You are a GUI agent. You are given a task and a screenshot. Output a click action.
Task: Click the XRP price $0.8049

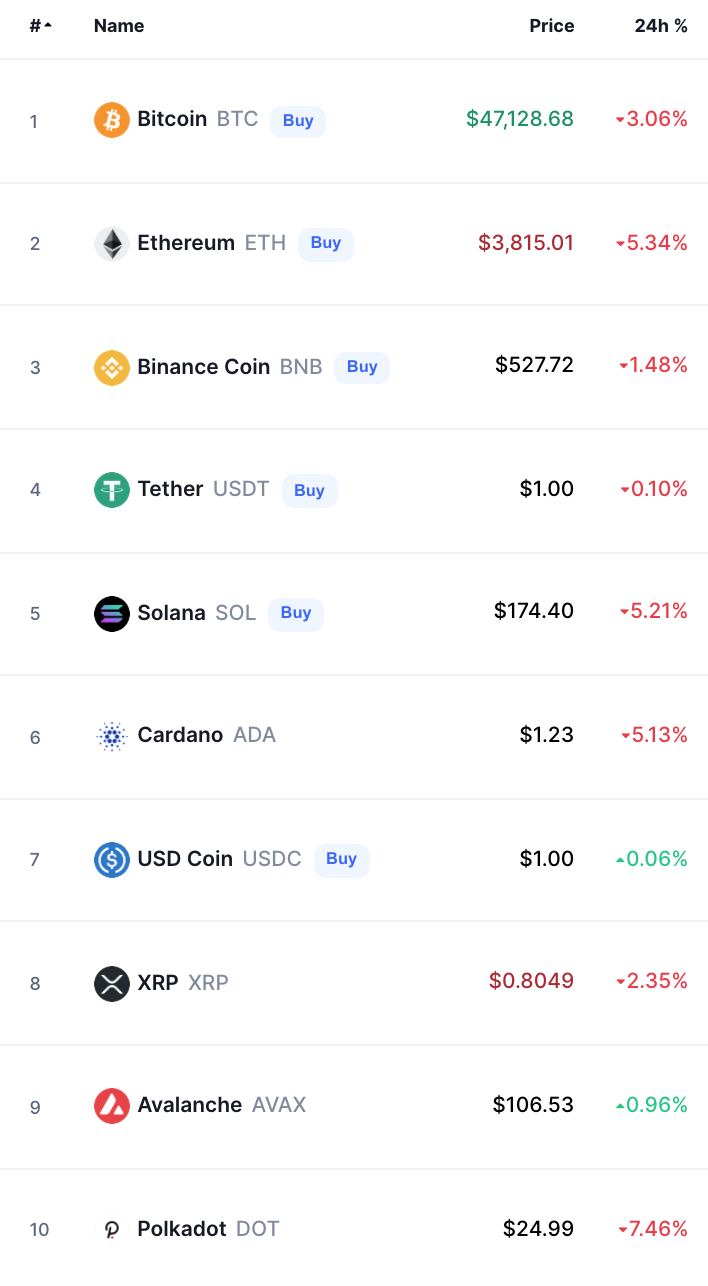tap(531, 981)
